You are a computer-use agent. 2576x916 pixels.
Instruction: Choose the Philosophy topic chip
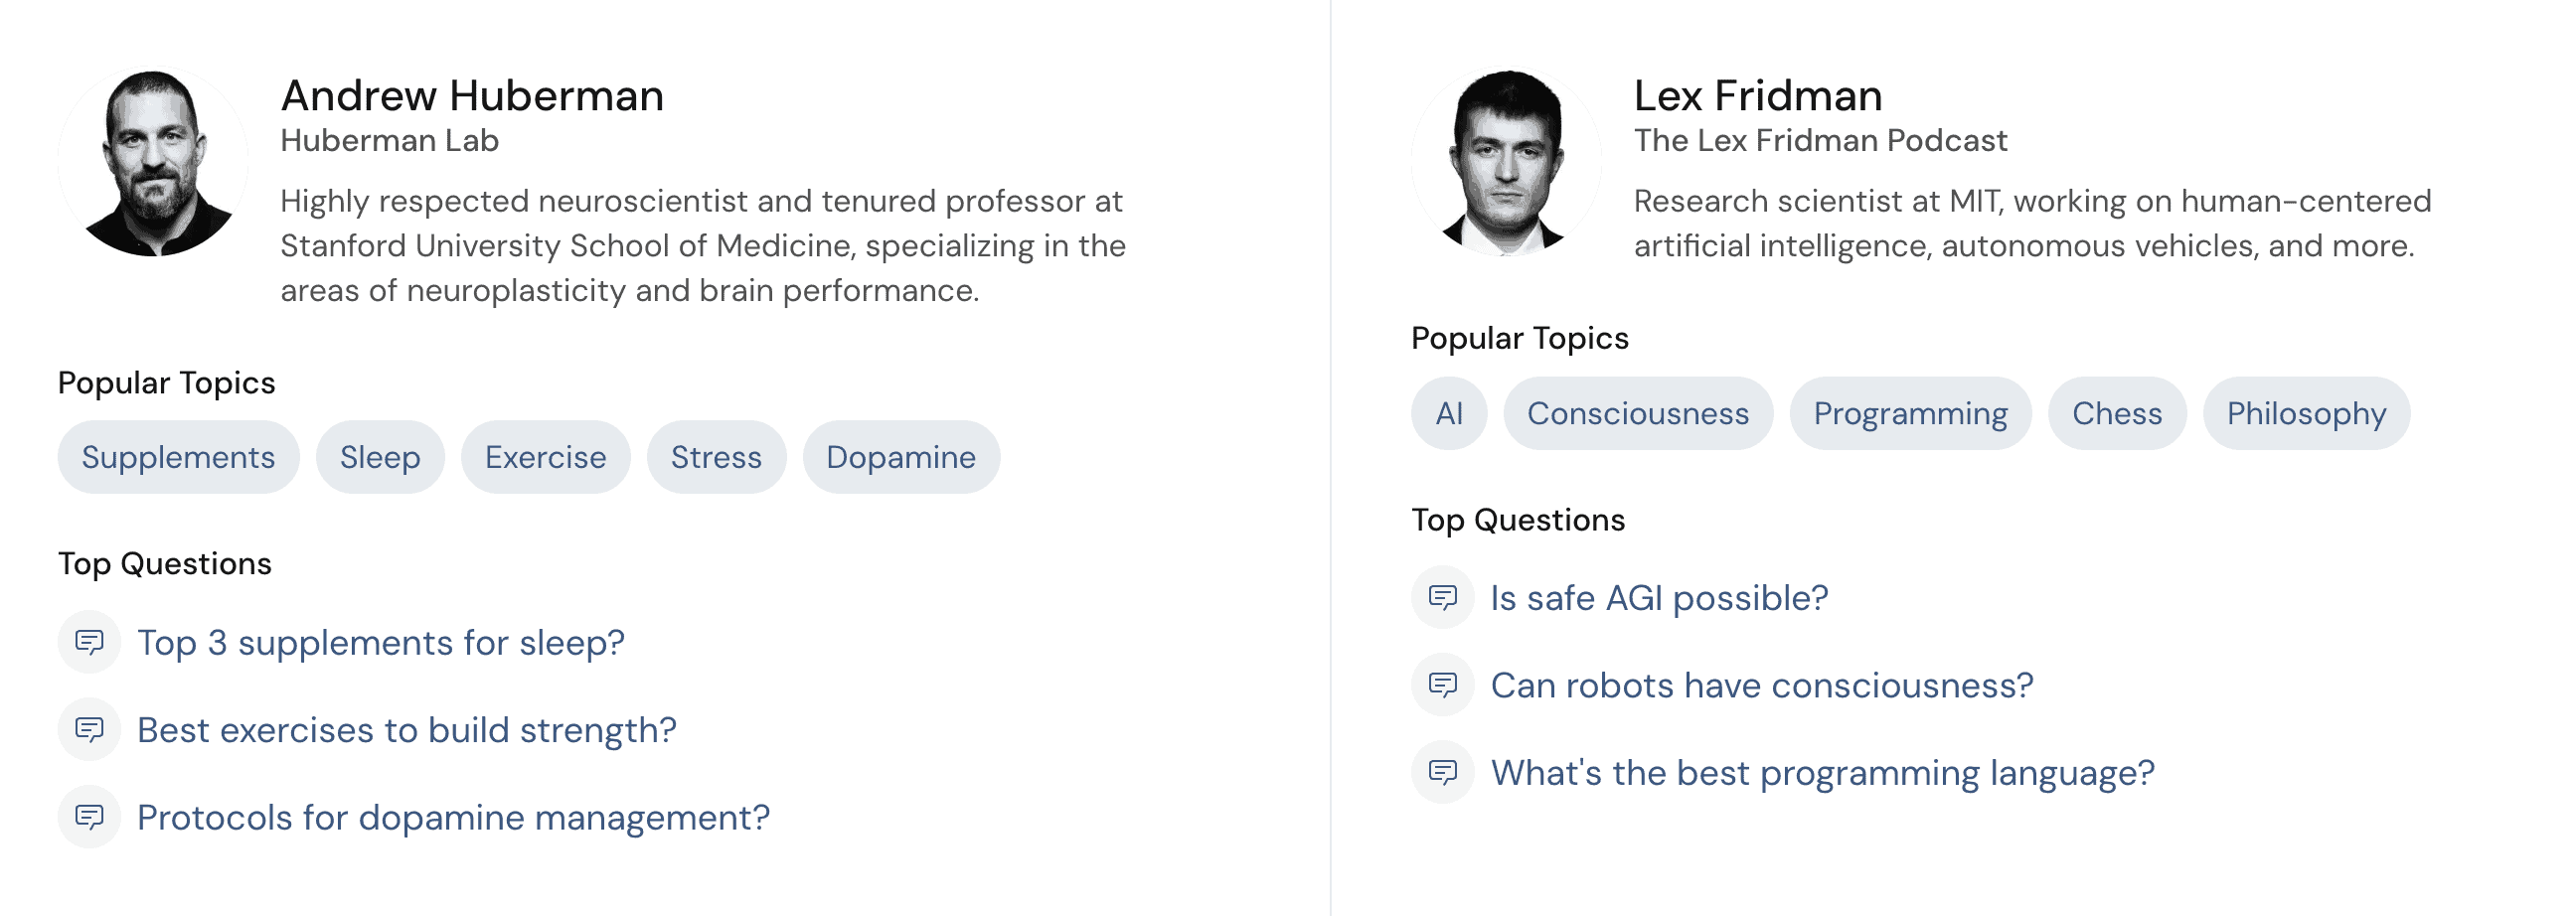[x=2306, y=413]
